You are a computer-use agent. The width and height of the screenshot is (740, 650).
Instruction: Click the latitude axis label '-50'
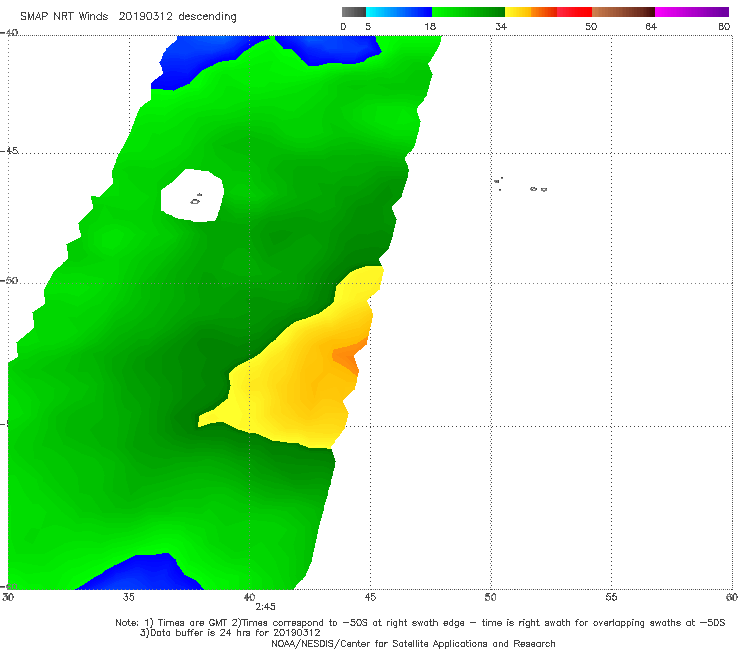[x=9, y=280]
